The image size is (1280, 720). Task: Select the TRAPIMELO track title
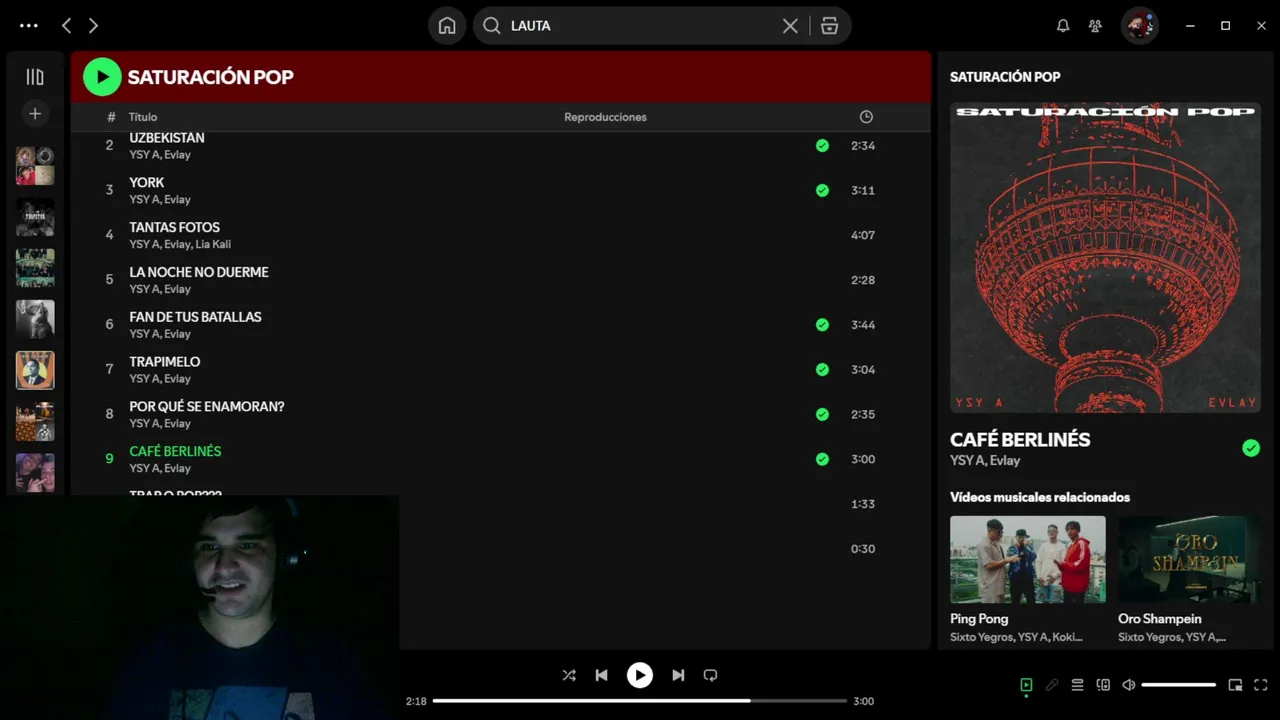pyautogui.click(x=165, y=361)
